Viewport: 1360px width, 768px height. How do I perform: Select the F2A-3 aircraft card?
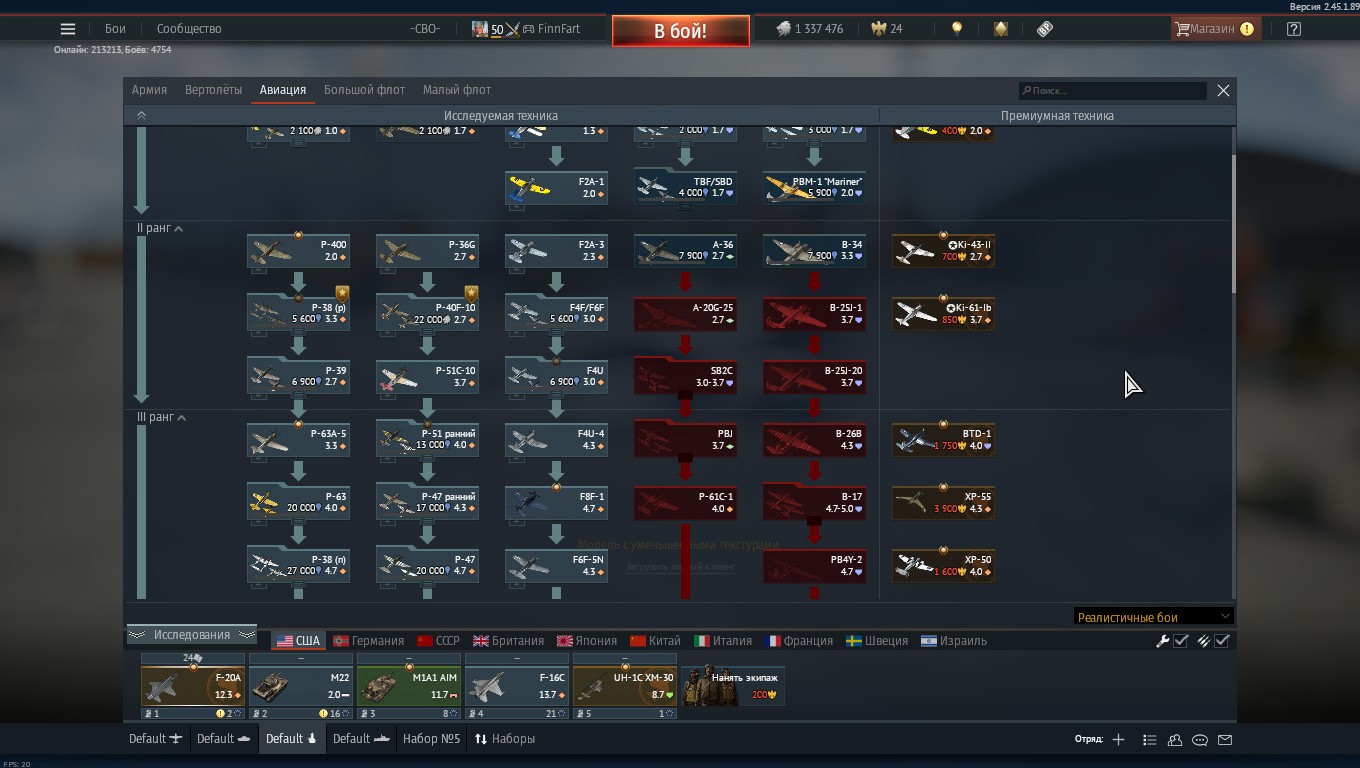[x=556, y=251]
